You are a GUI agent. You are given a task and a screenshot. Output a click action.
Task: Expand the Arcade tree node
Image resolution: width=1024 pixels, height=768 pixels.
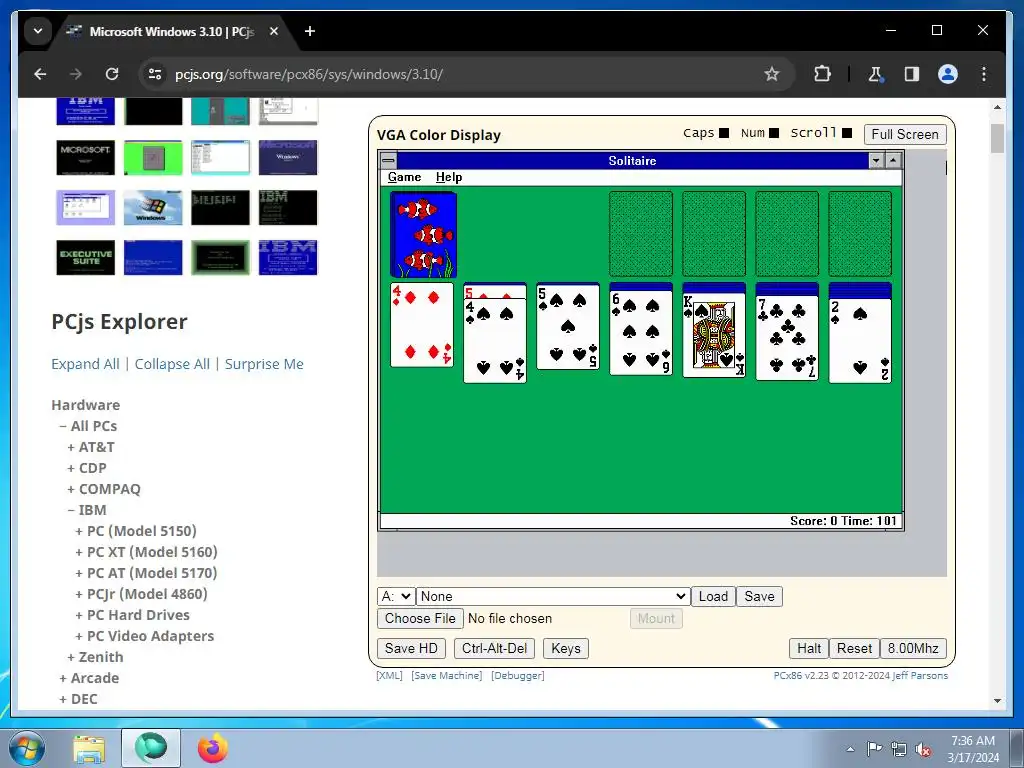pos(89,678)
